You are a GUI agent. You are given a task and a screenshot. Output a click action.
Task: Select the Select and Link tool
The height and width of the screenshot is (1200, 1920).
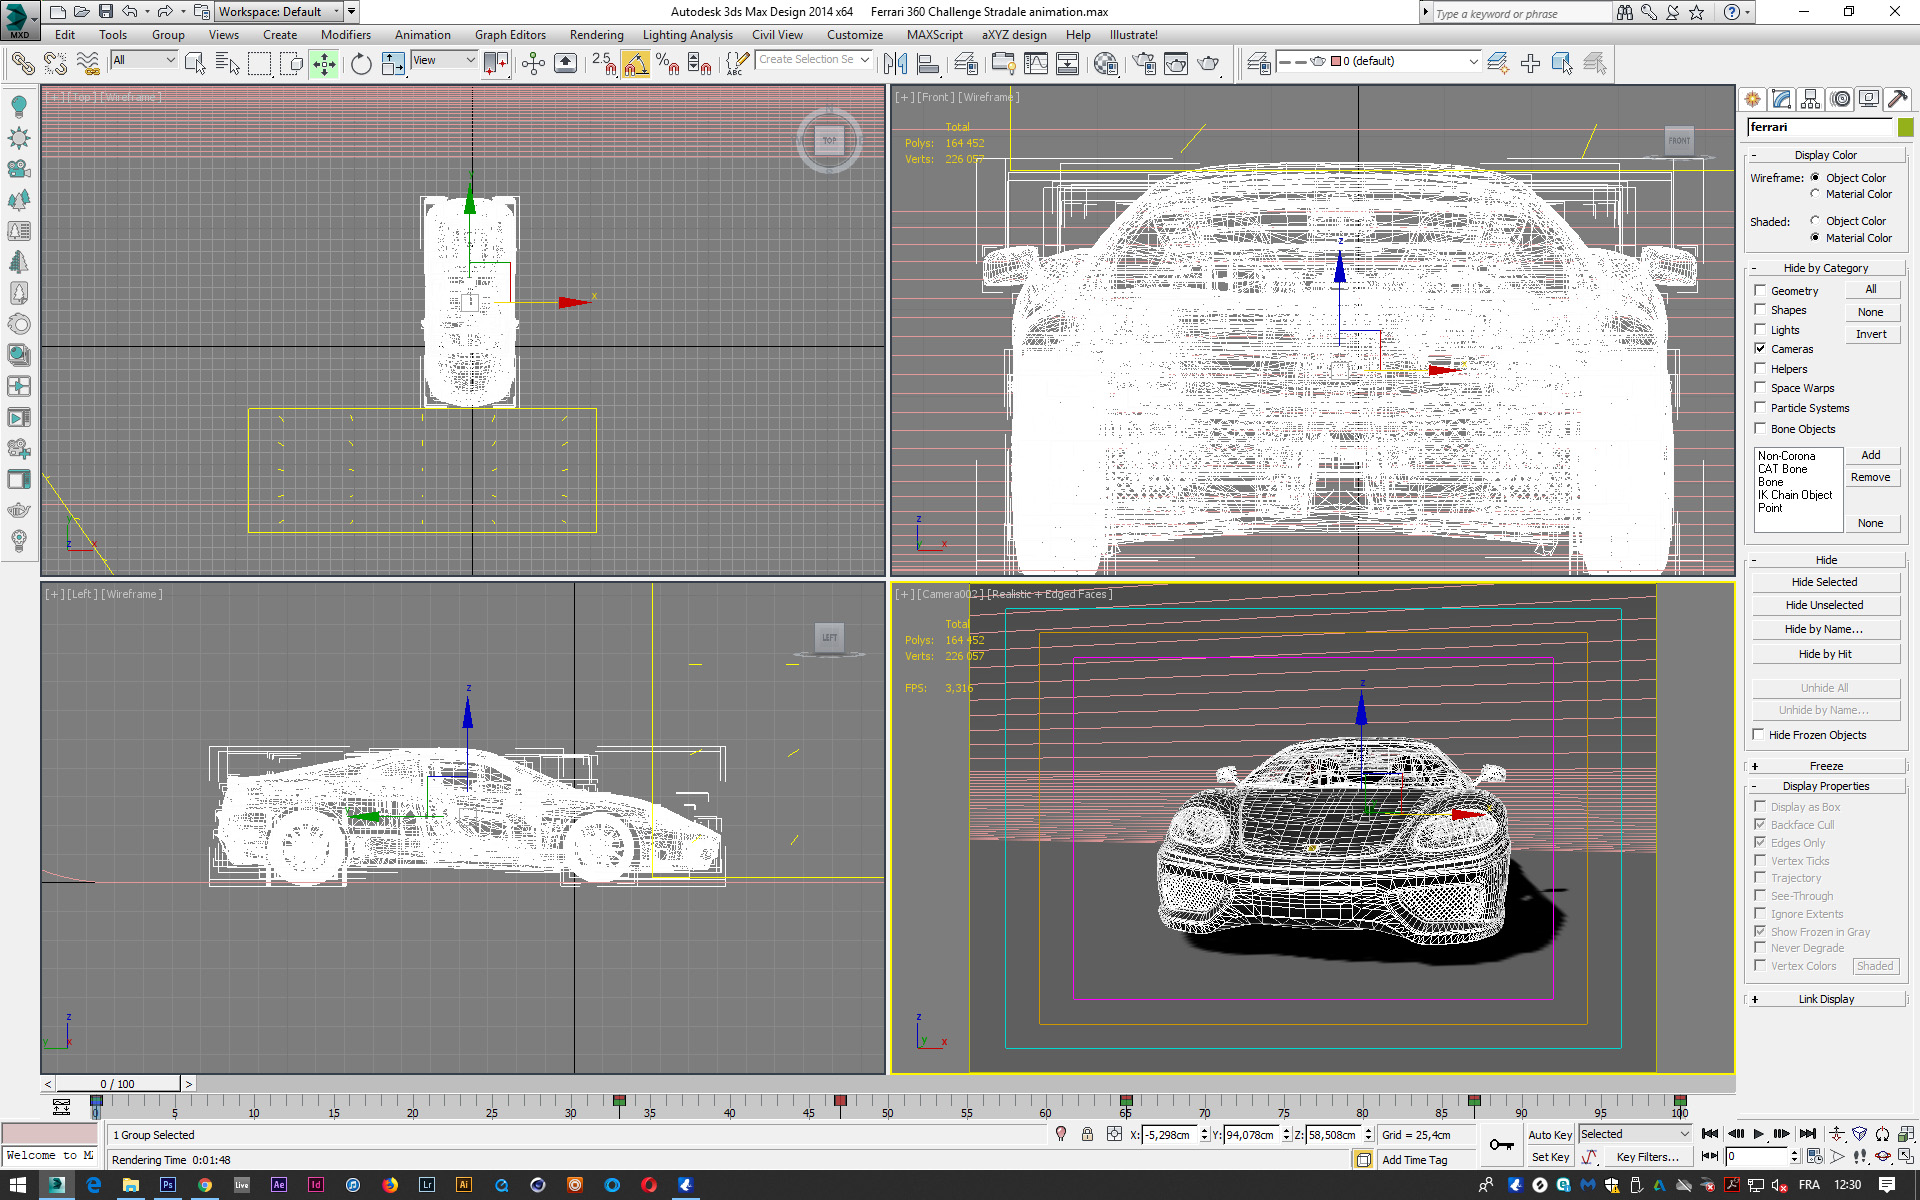point(22,64)
